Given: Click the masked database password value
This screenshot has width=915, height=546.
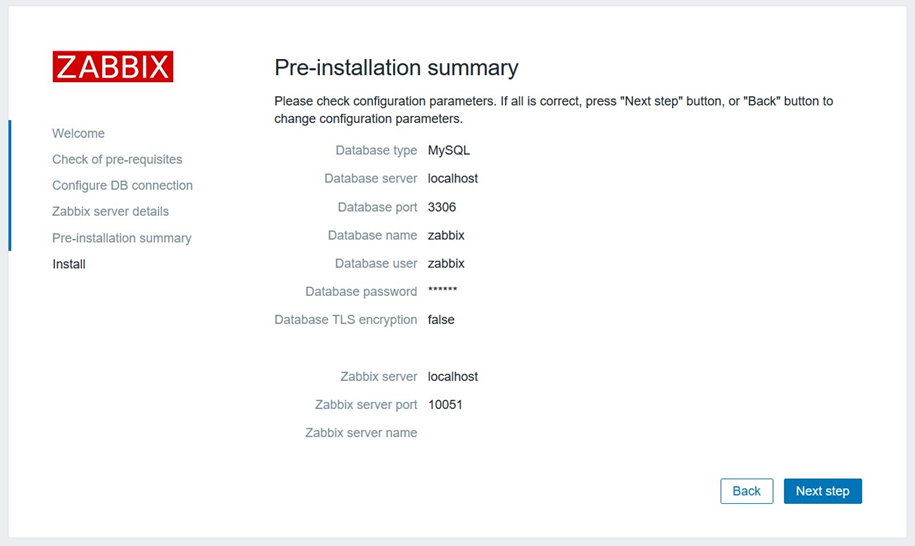Looking at the screenshot, I should pyautogui.click(x=442, y=290).
